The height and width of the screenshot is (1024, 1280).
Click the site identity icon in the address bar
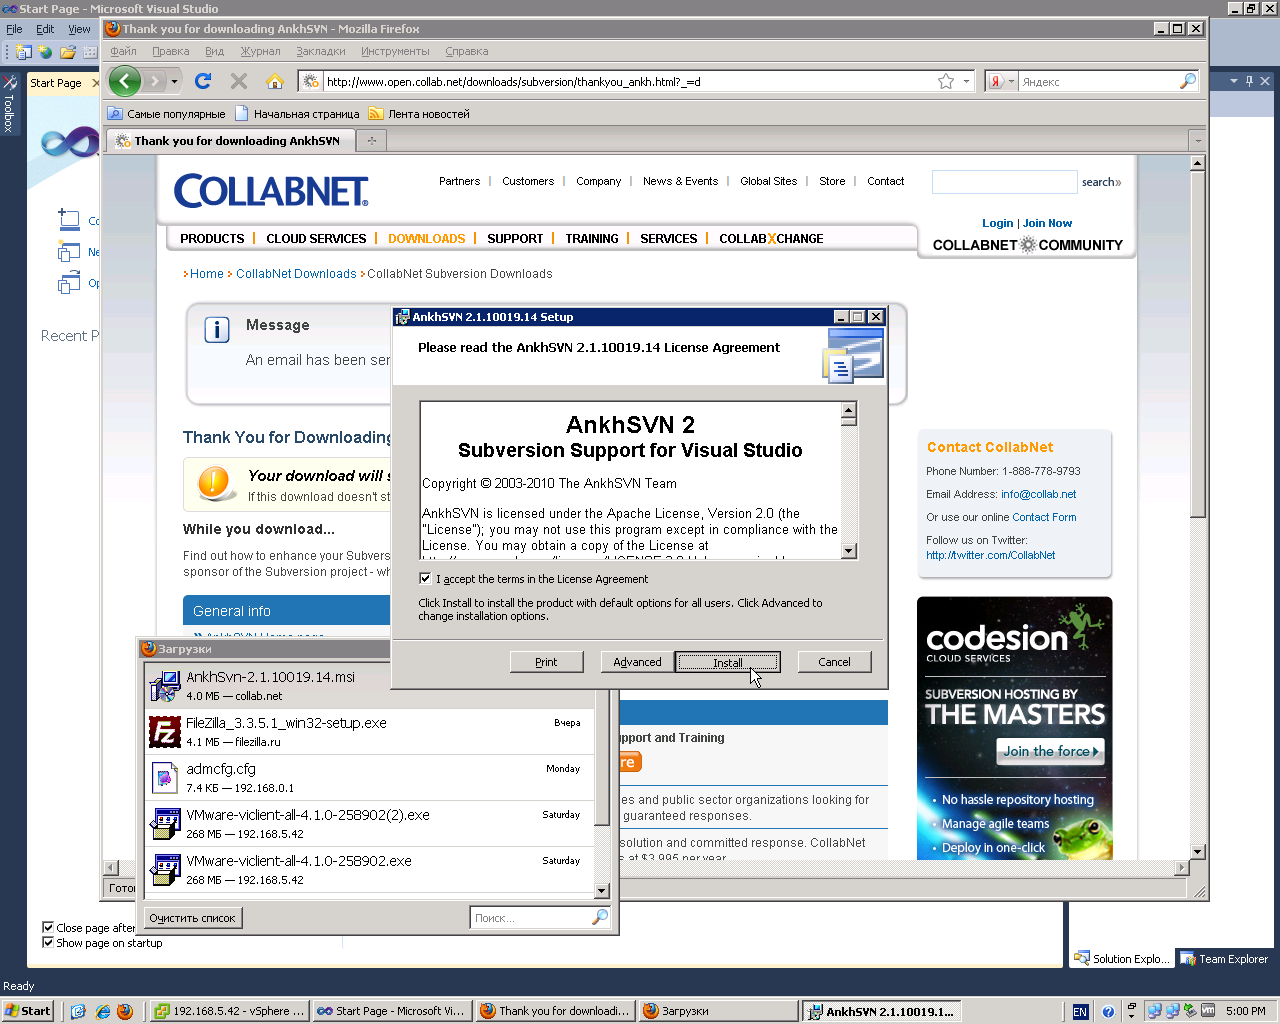tap(311, 81)
